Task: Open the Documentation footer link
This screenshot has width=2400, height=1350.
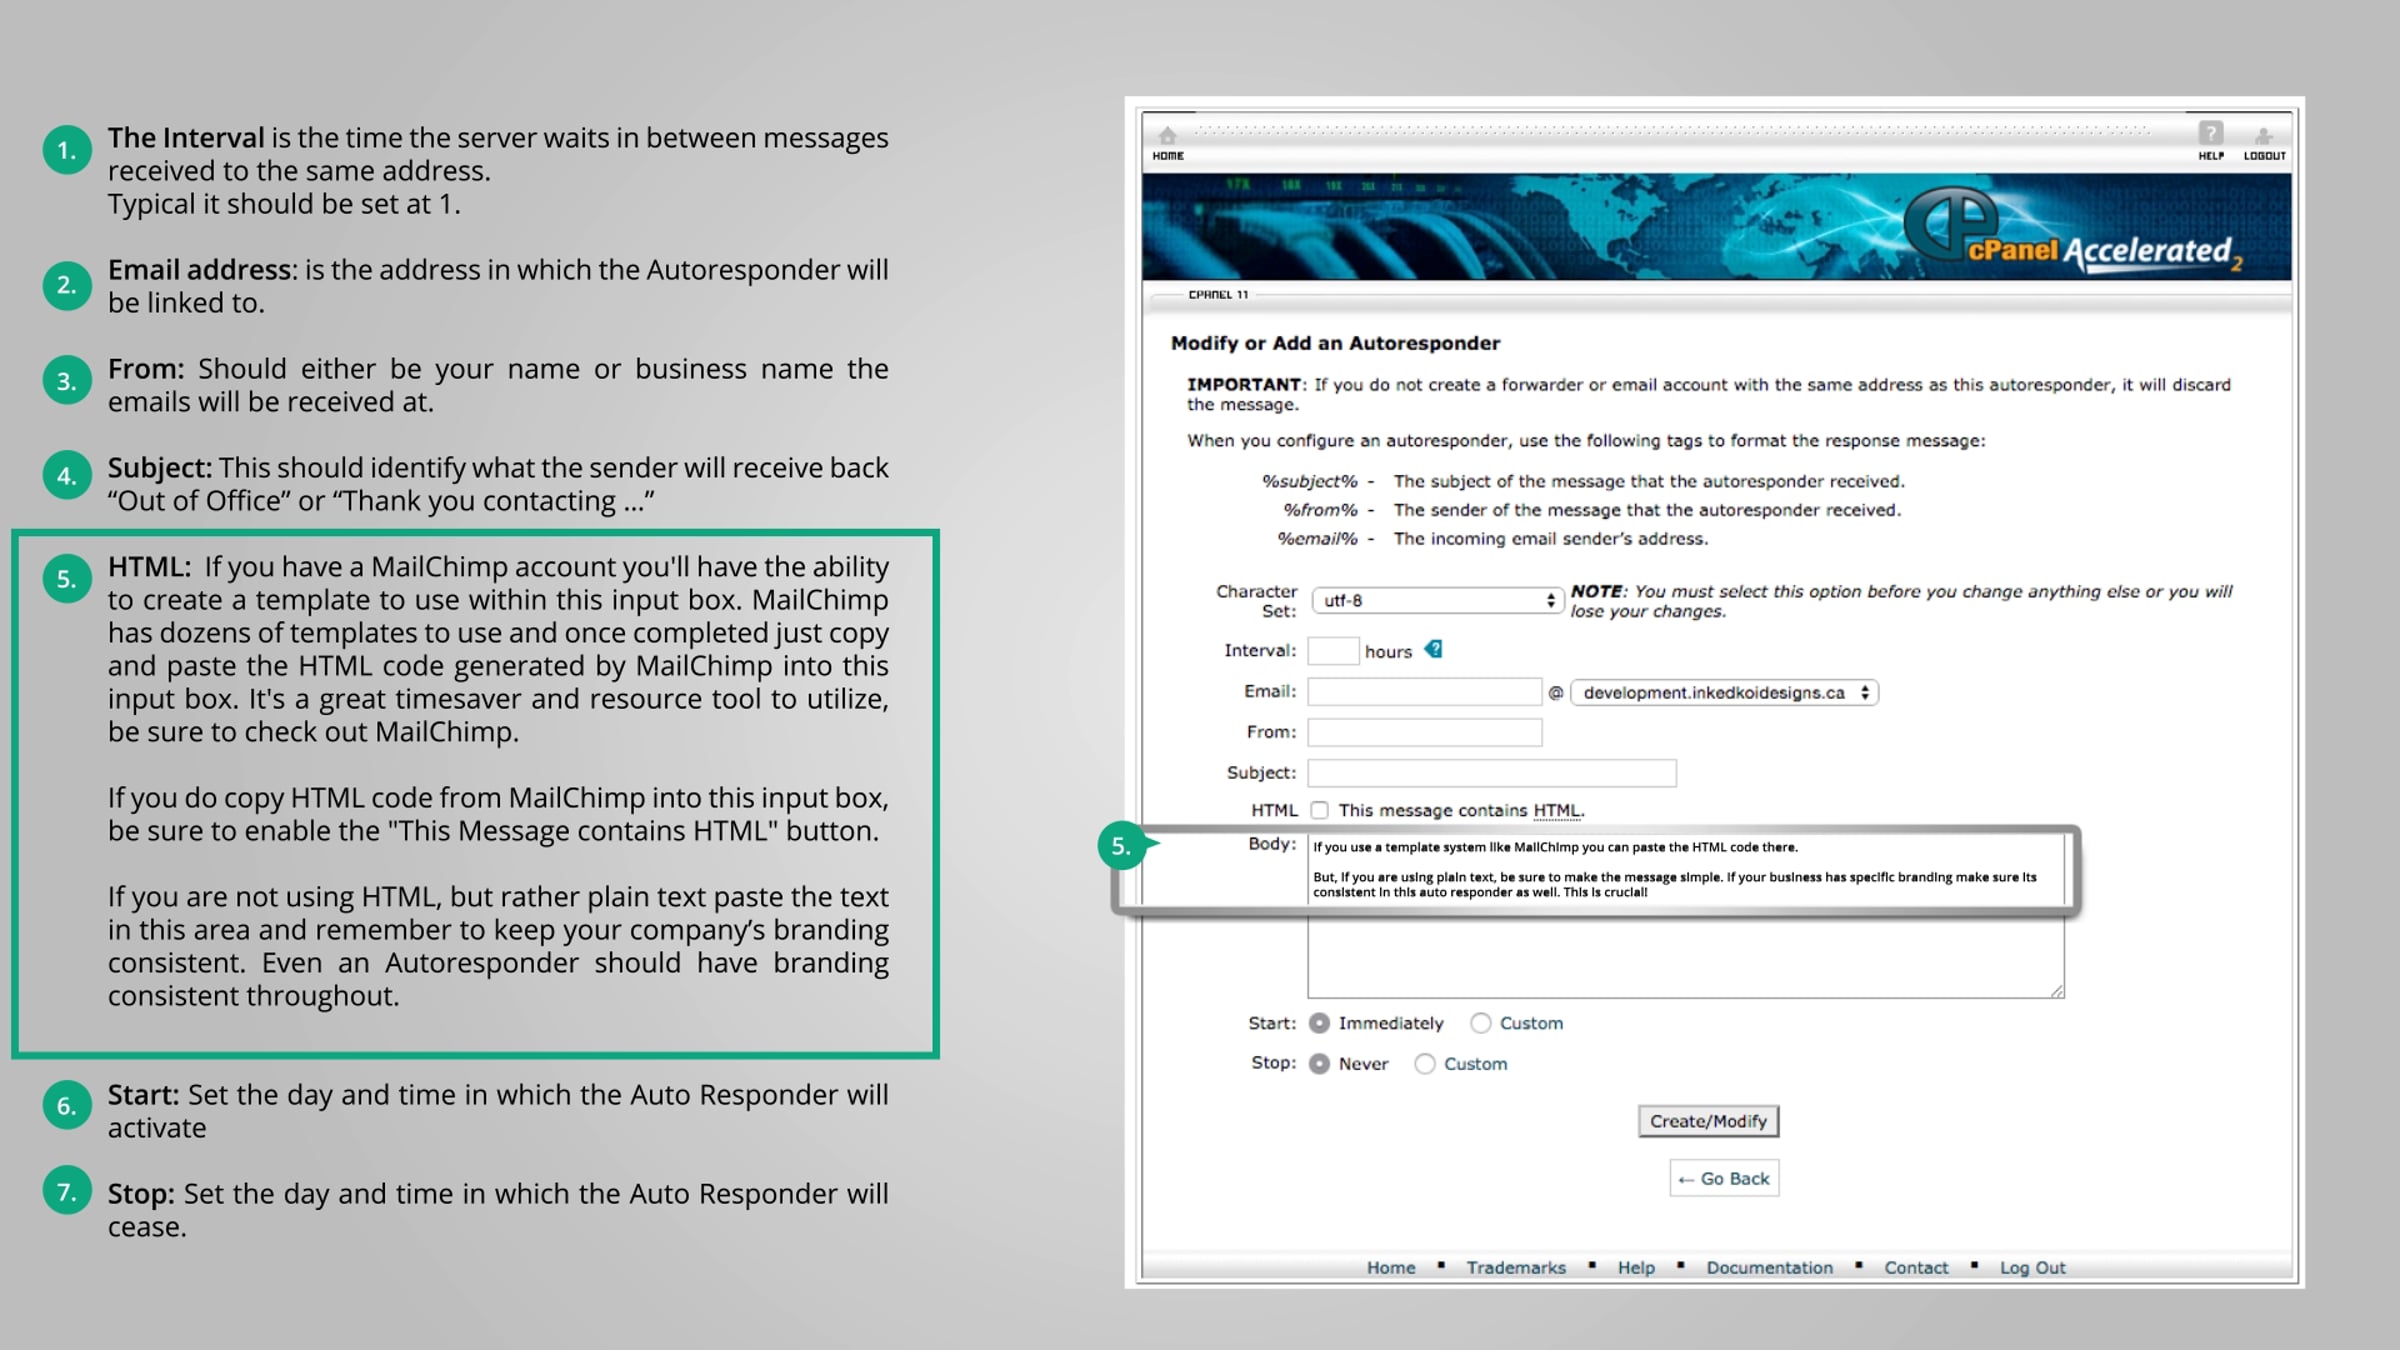Action: click(1769, 1268)
